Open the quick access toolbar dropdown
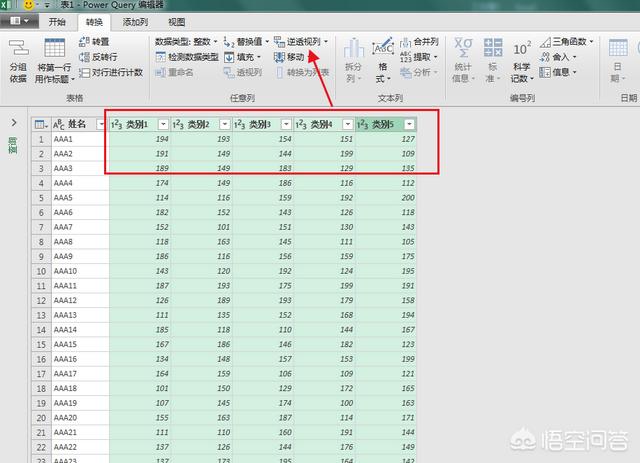 click(x=47, y=6)
